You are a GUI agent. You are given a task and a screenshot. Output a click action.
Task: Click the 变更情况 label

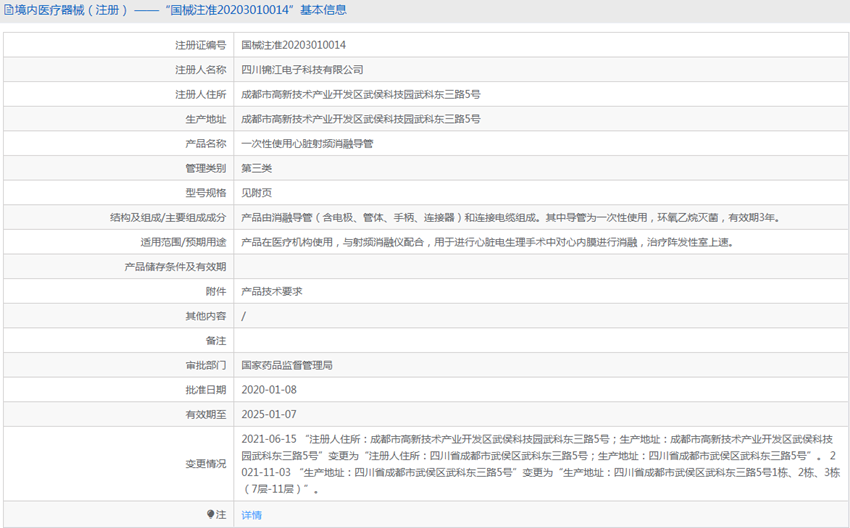tap(205, 463)
